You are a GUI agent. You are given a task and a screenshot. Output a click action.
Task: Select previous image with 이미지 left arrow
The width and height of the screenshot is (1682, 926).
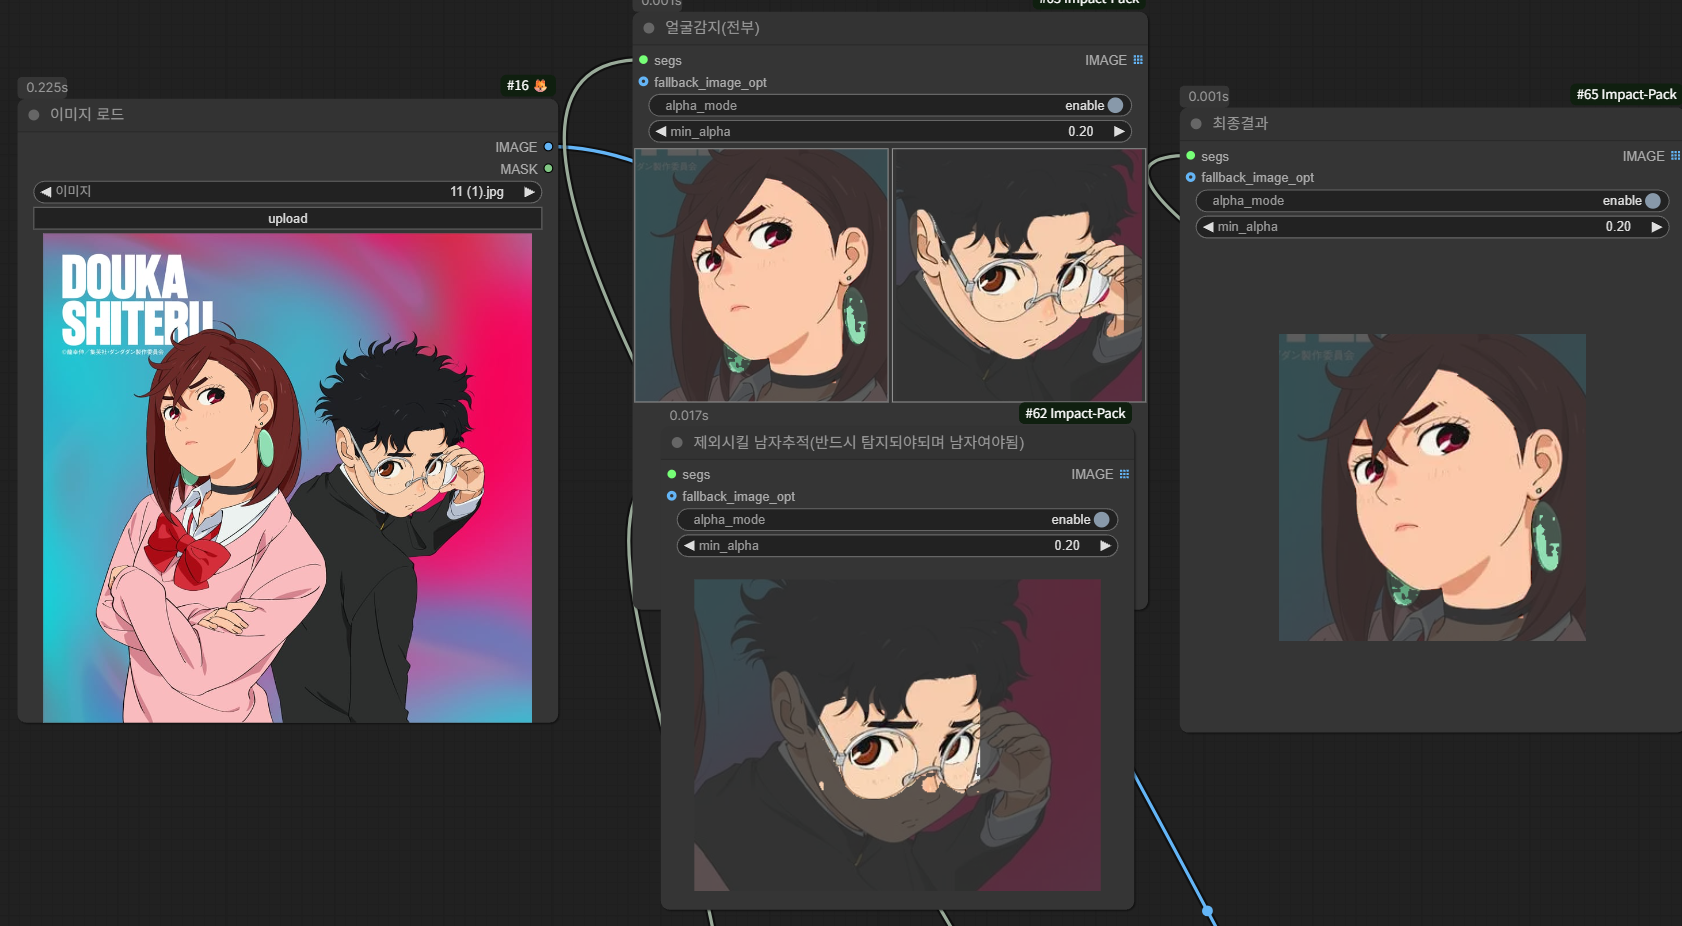45,192
